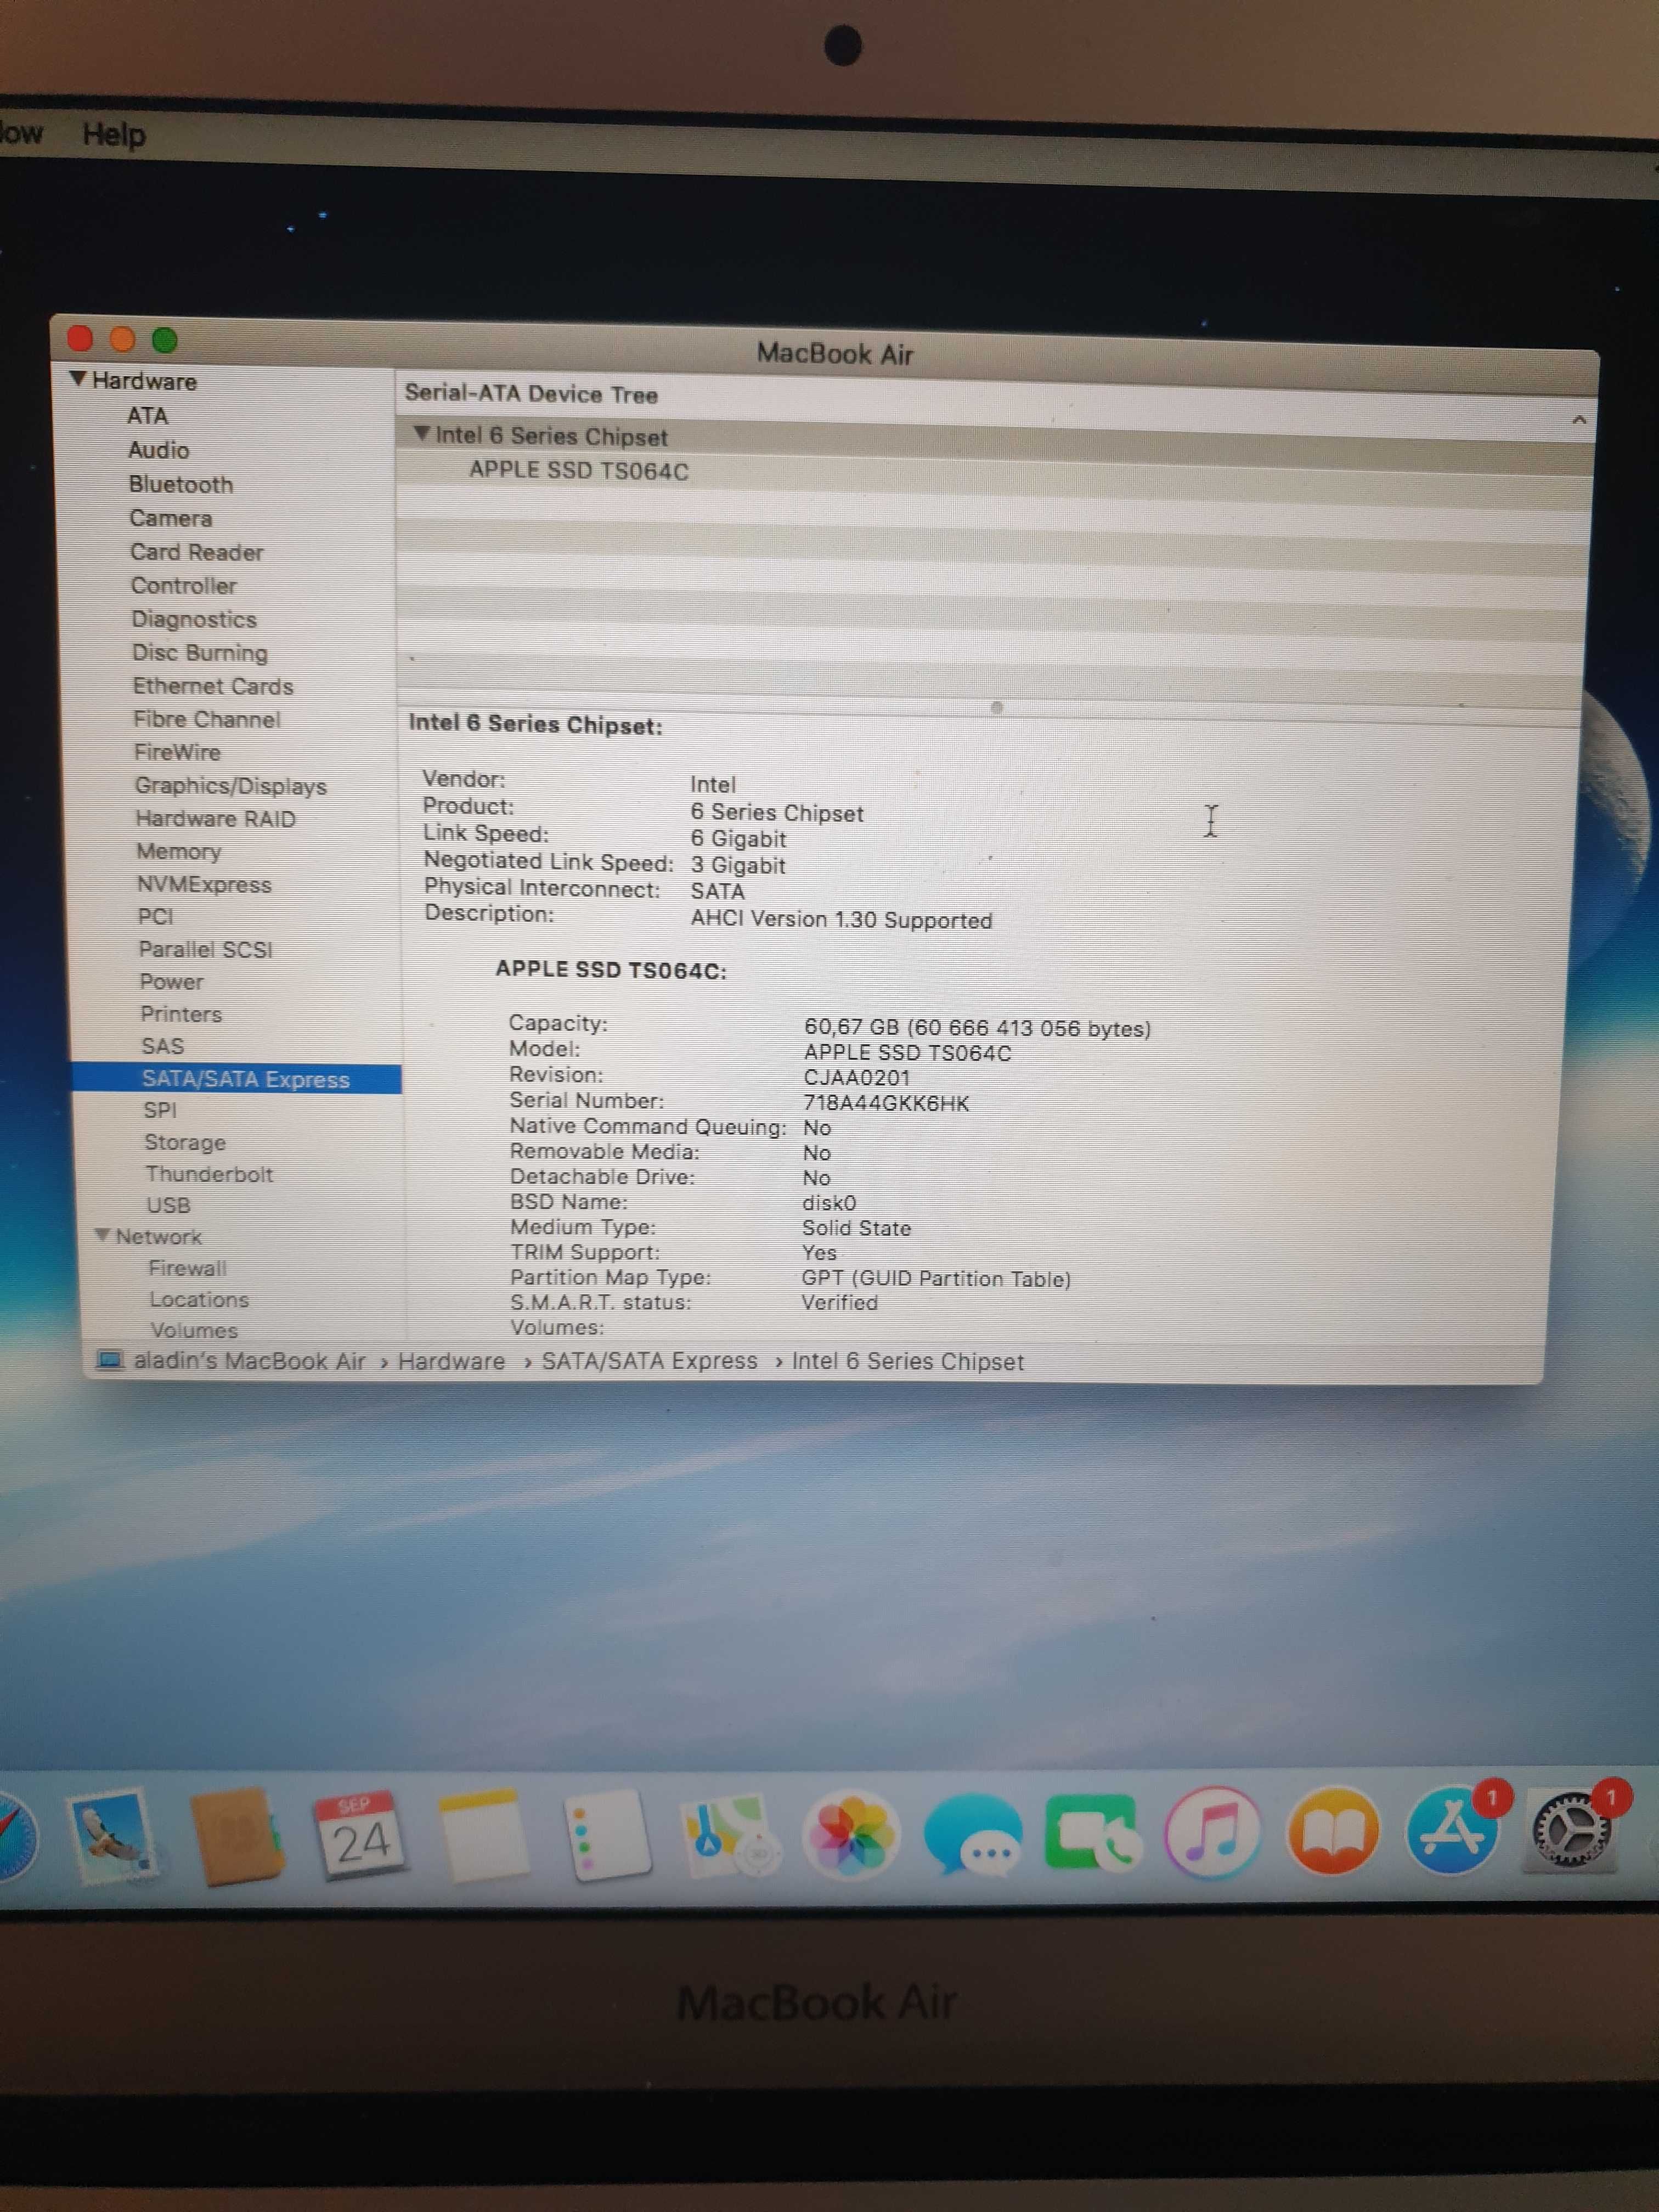Select Thunderbolt in the sidebar
The image size is (1659, 2212).
pyautogui.click(x=209, y=1174)
